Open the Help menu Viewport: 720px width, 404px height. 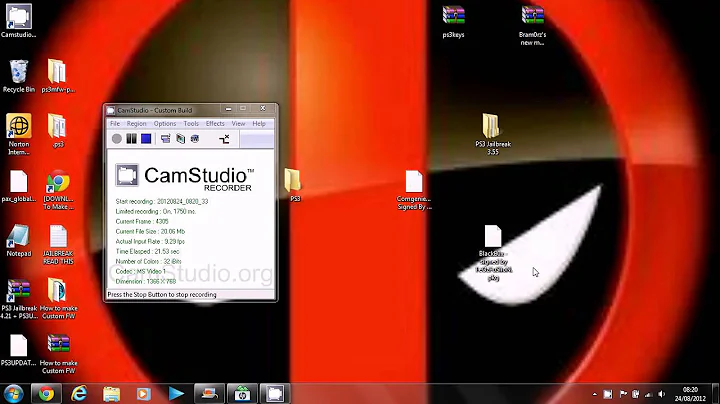pyautogui.click(x=259, y=123)
